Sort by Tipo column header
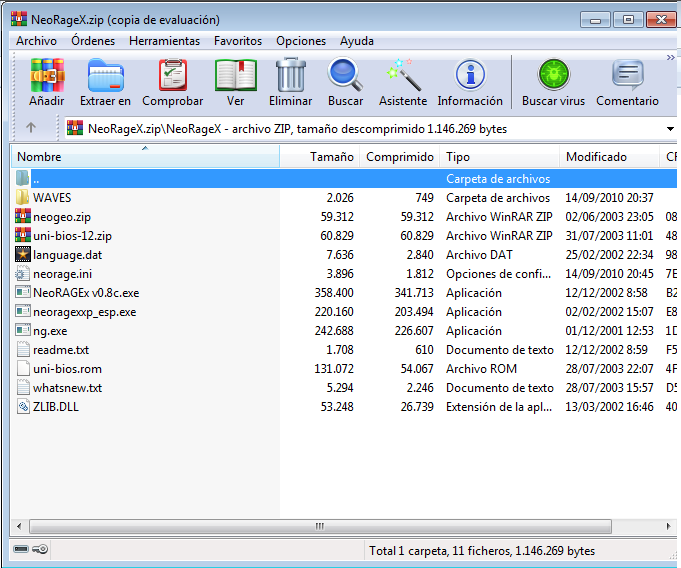The height and width of the screenshot is (568, 681). tap(499, 156)
